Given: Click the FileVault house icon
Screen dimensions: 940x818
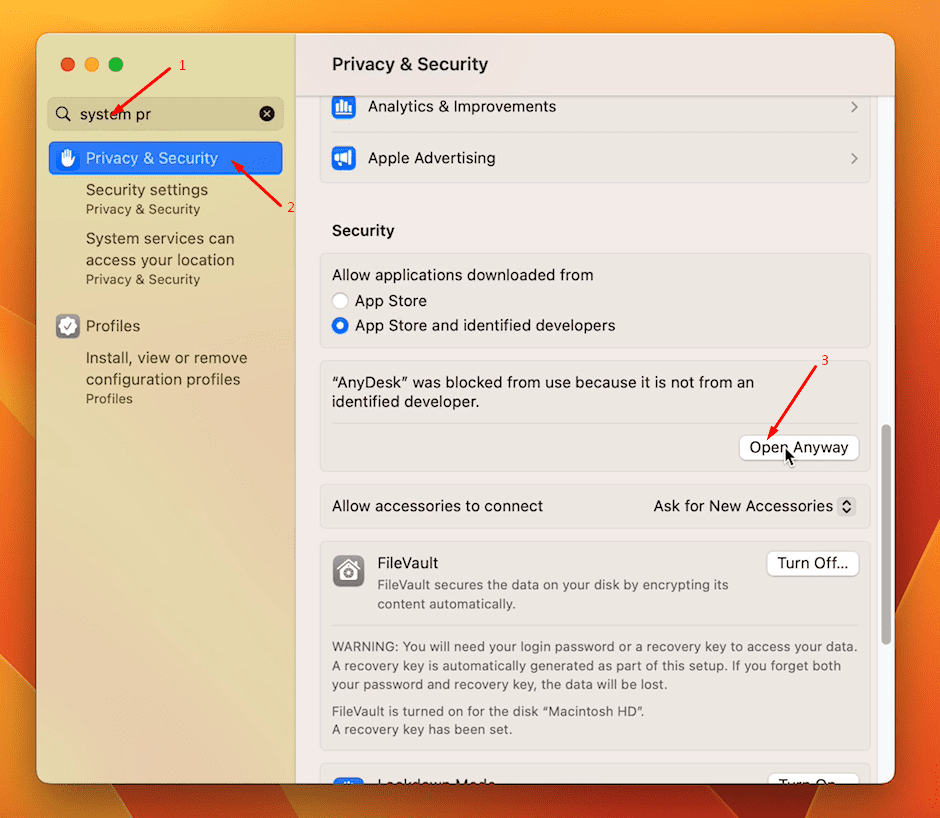Looking at the screenshot, I should click(348, 571).
